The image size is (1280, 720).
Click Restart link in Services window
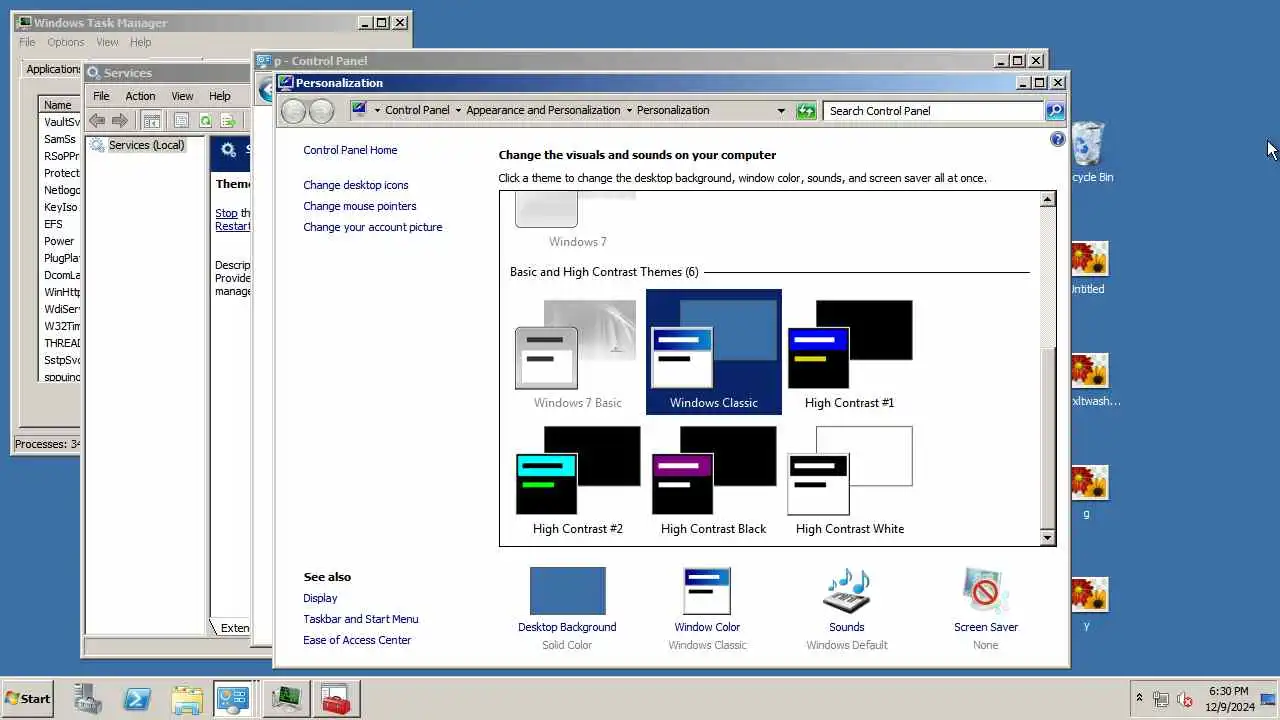(x=232, y=226)
